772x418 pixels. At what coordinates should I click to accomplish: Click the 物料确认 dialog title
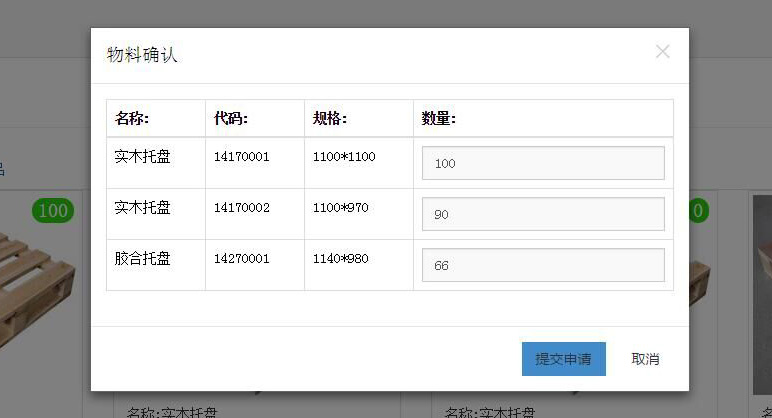[x=142, y=54]
